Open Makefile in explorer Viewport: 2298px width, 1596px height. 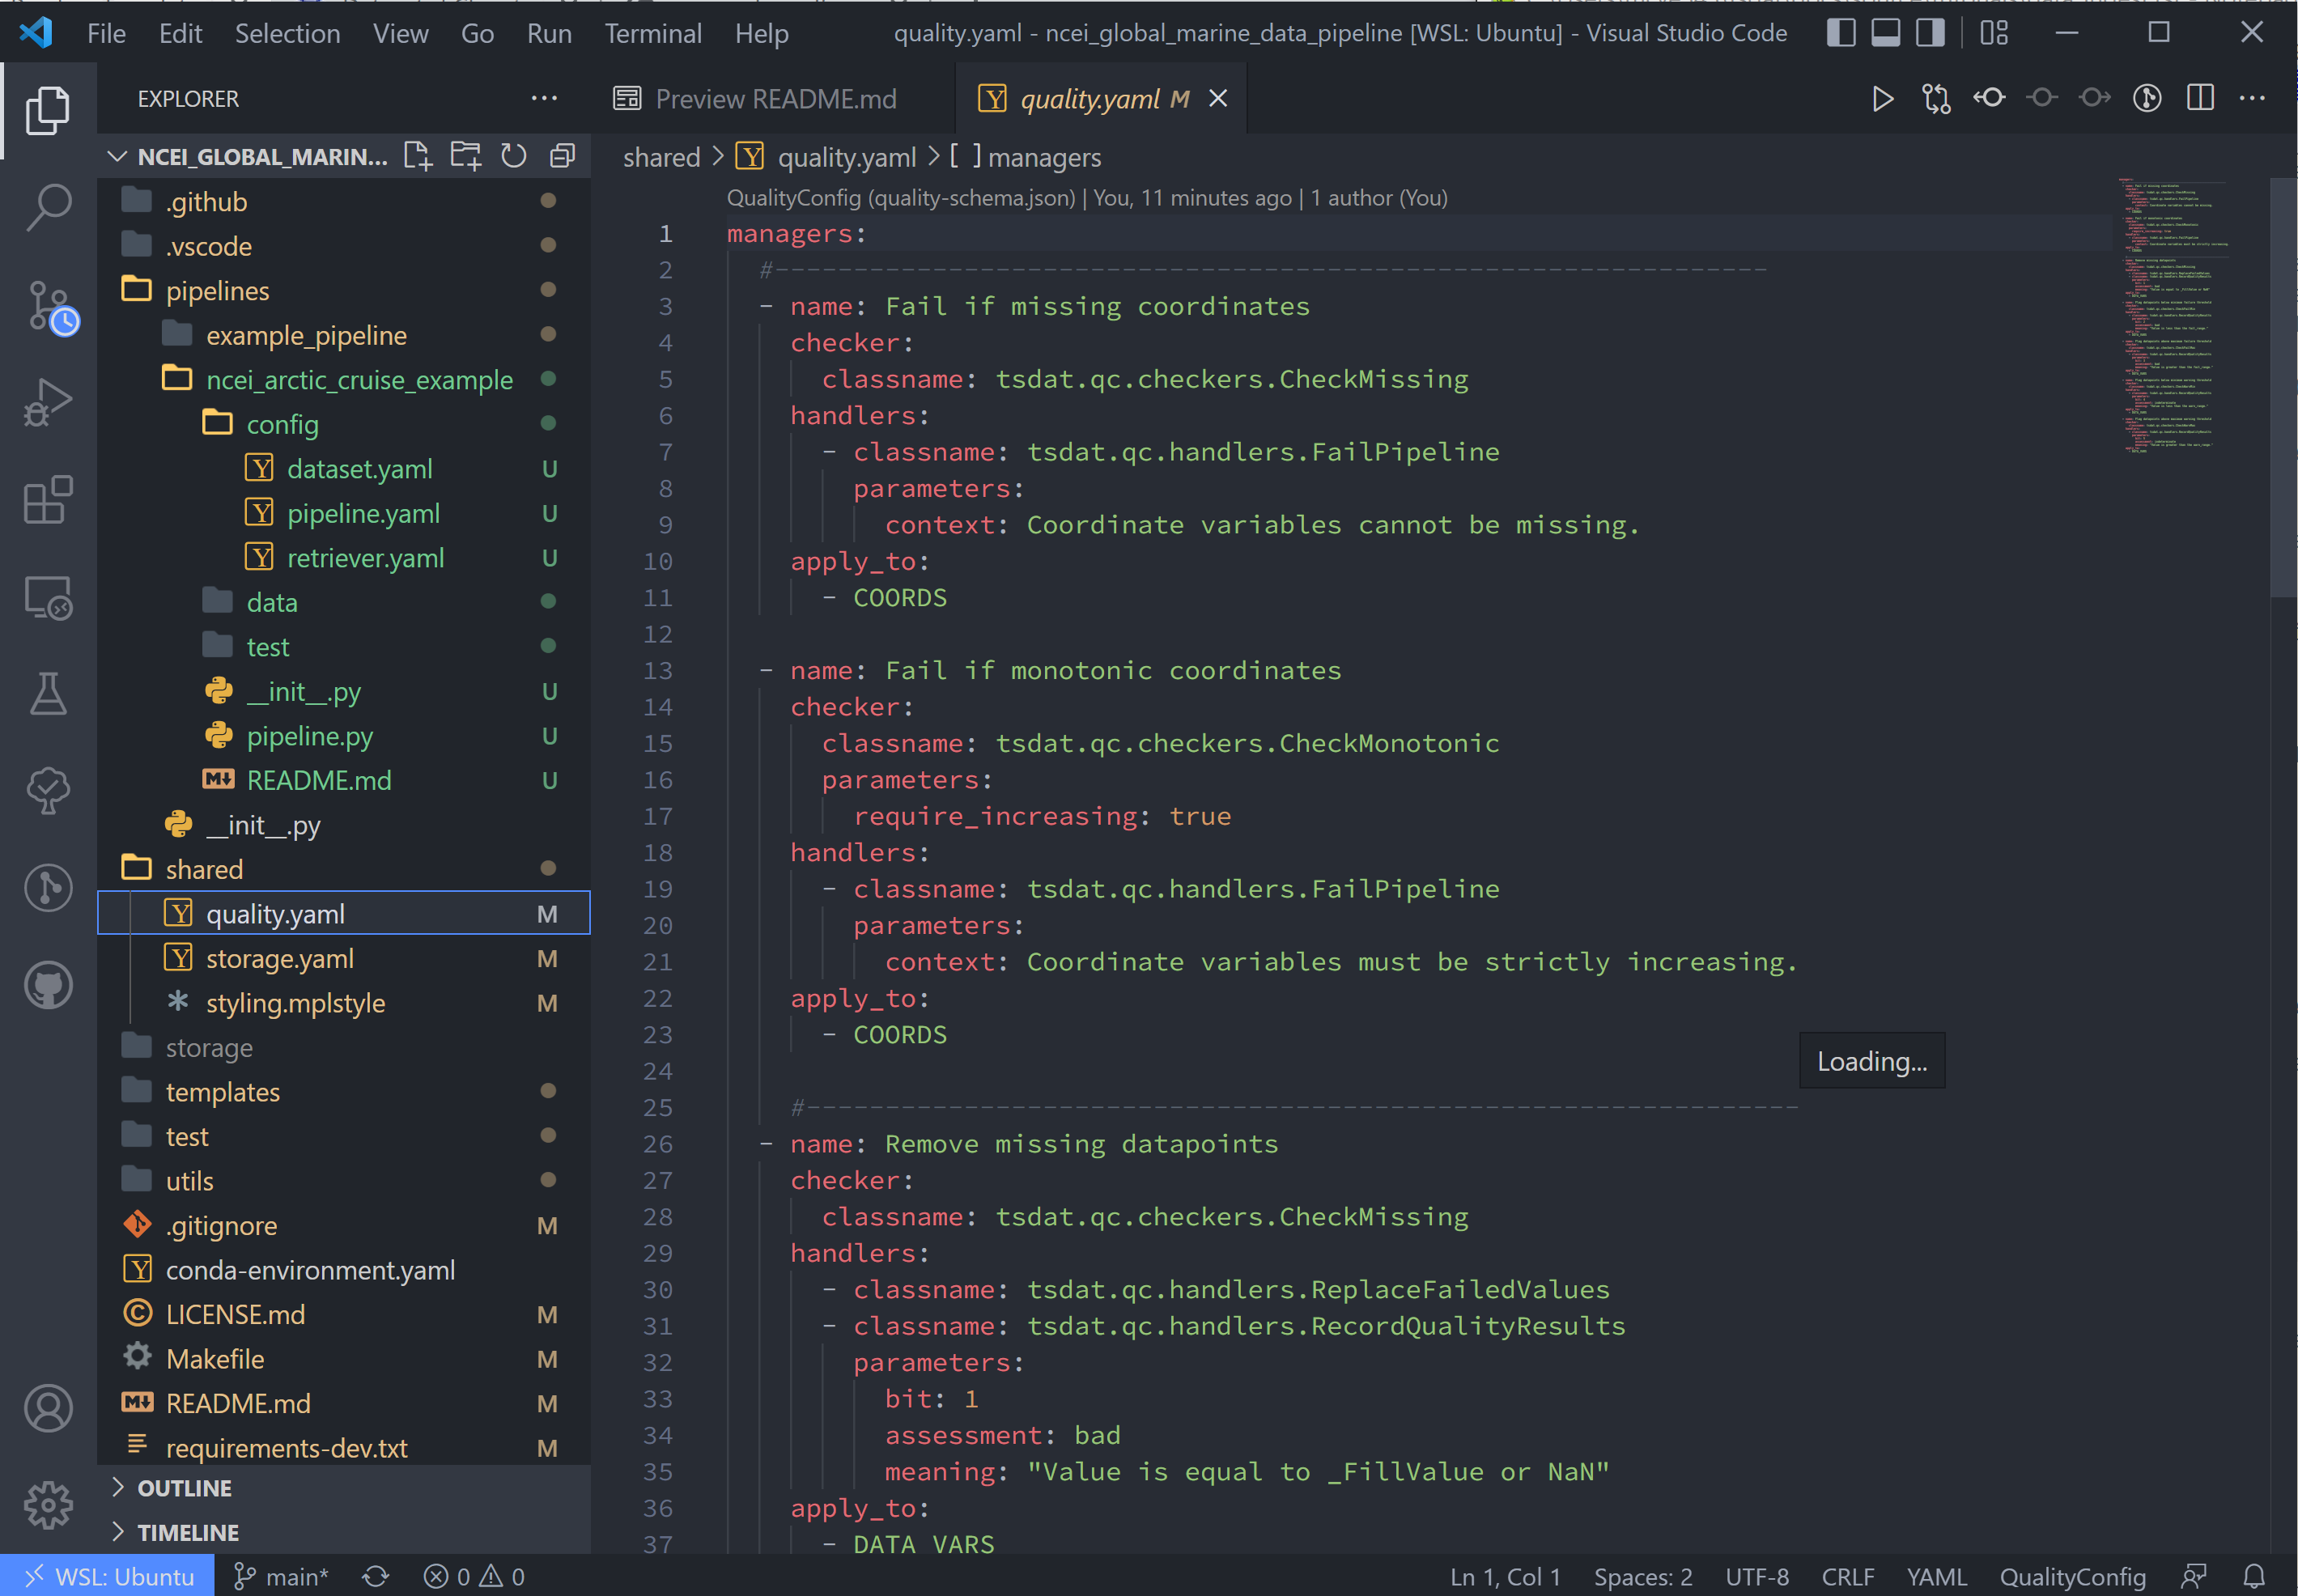click(x=344, y=1358)
